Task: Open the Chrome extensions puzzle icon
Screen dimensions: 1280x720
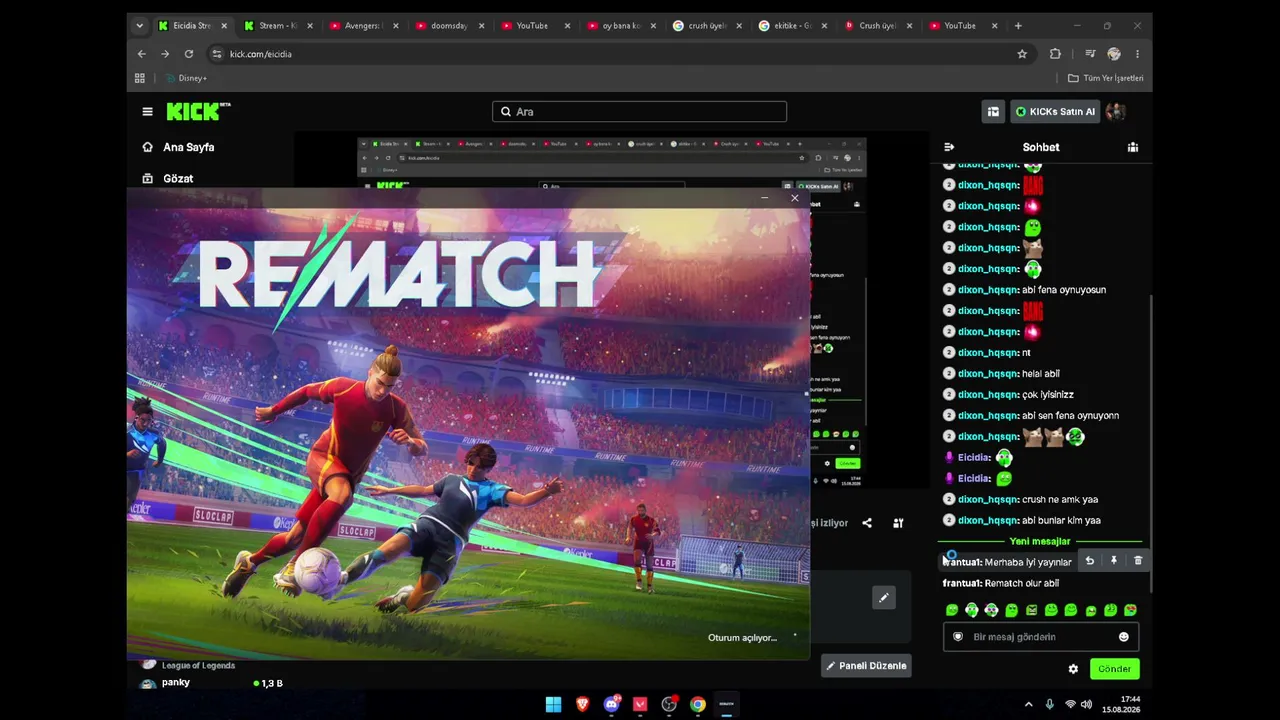Action: pyautogui.click(x=1055, y=54)
